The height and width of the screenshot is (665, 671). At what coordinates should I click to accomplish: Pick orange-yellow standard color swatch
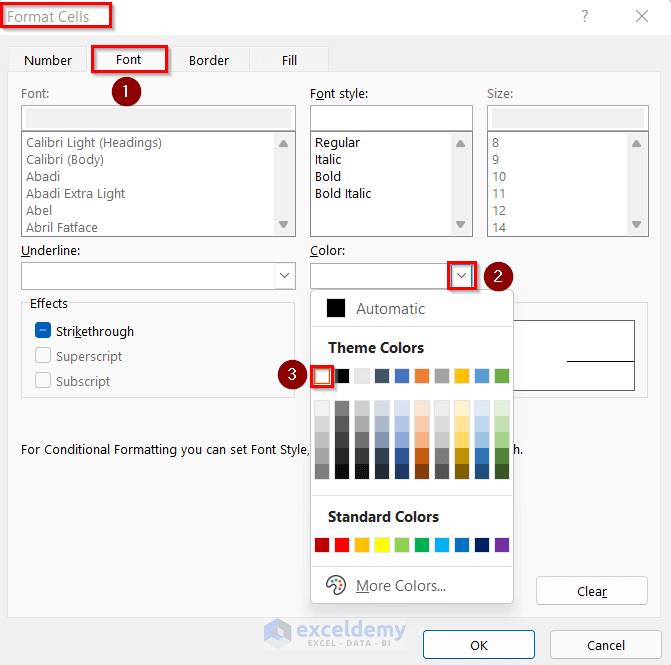[362, 545]
